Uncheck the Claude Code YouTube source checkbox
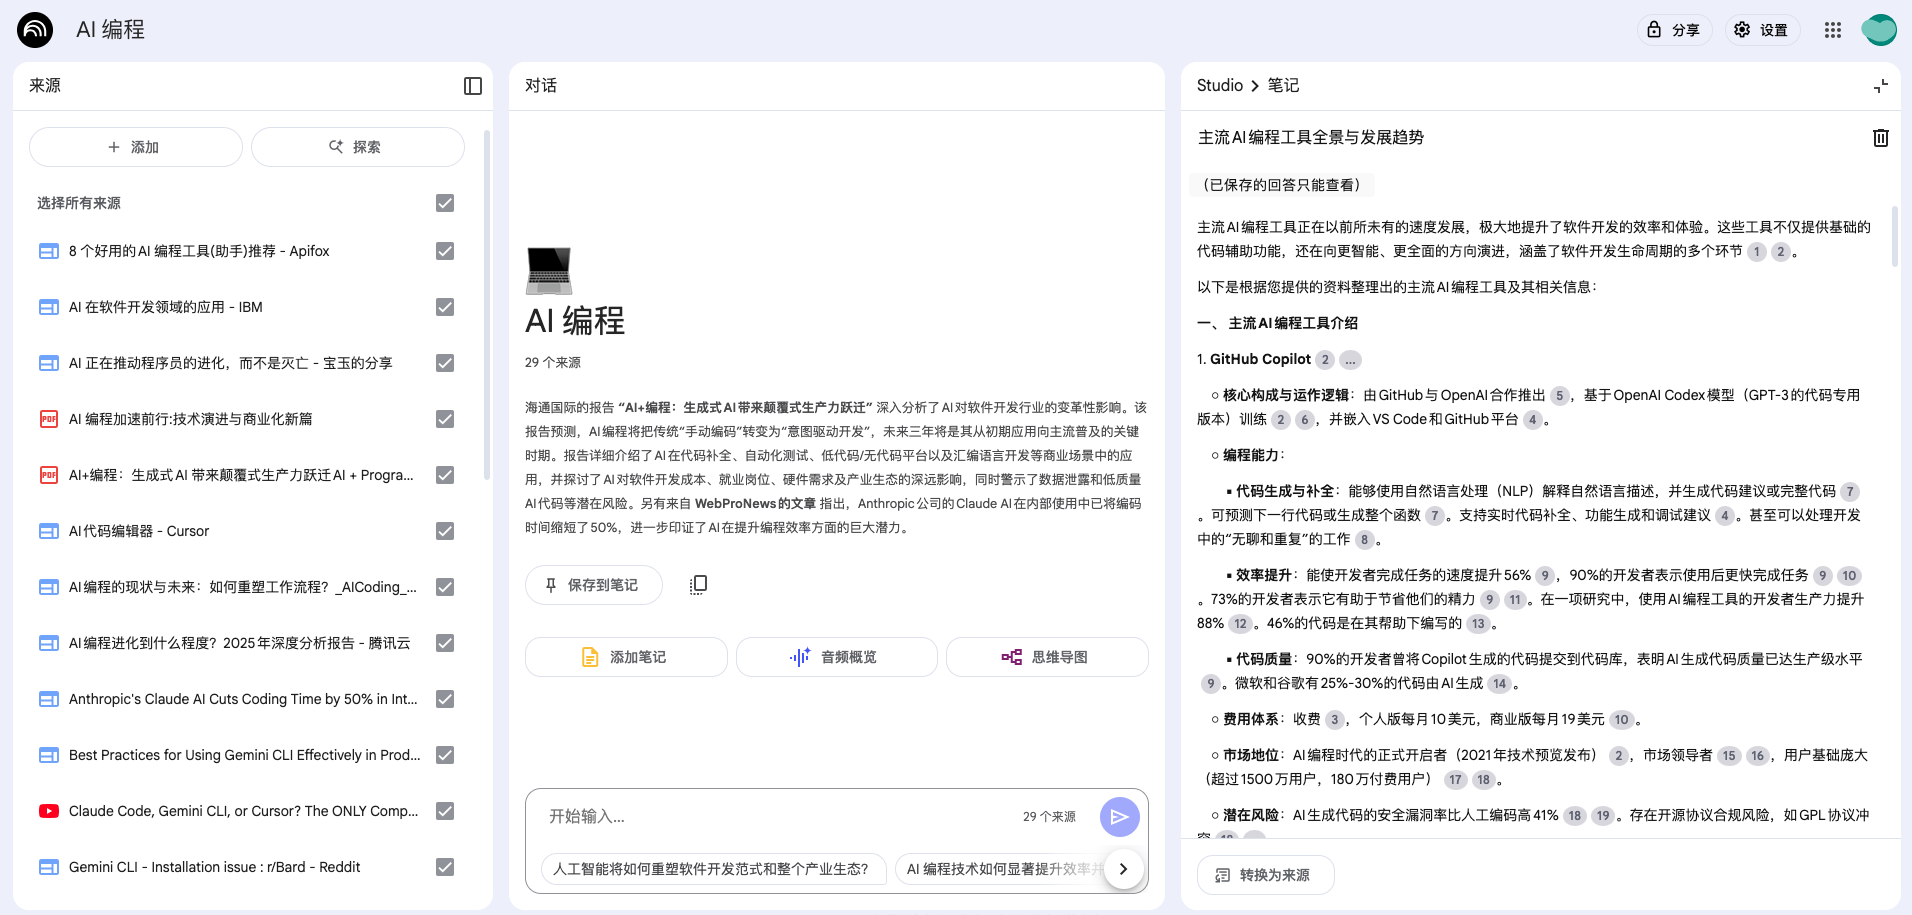The image size is (1912, 915). 445,811
